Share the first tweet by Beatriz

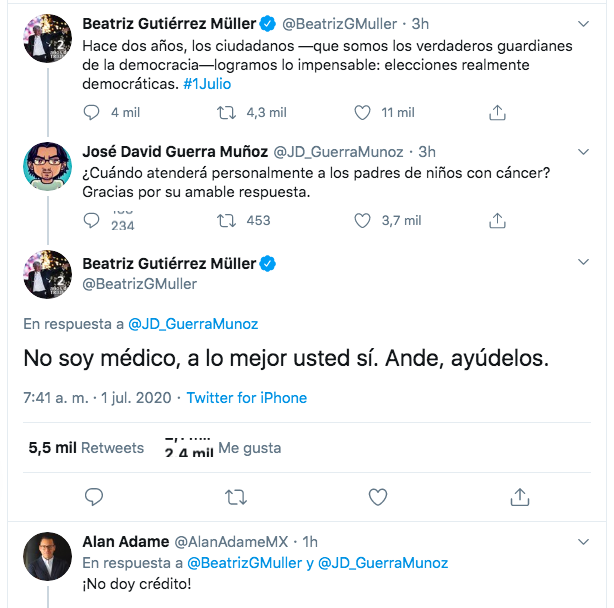coord(498,113)
